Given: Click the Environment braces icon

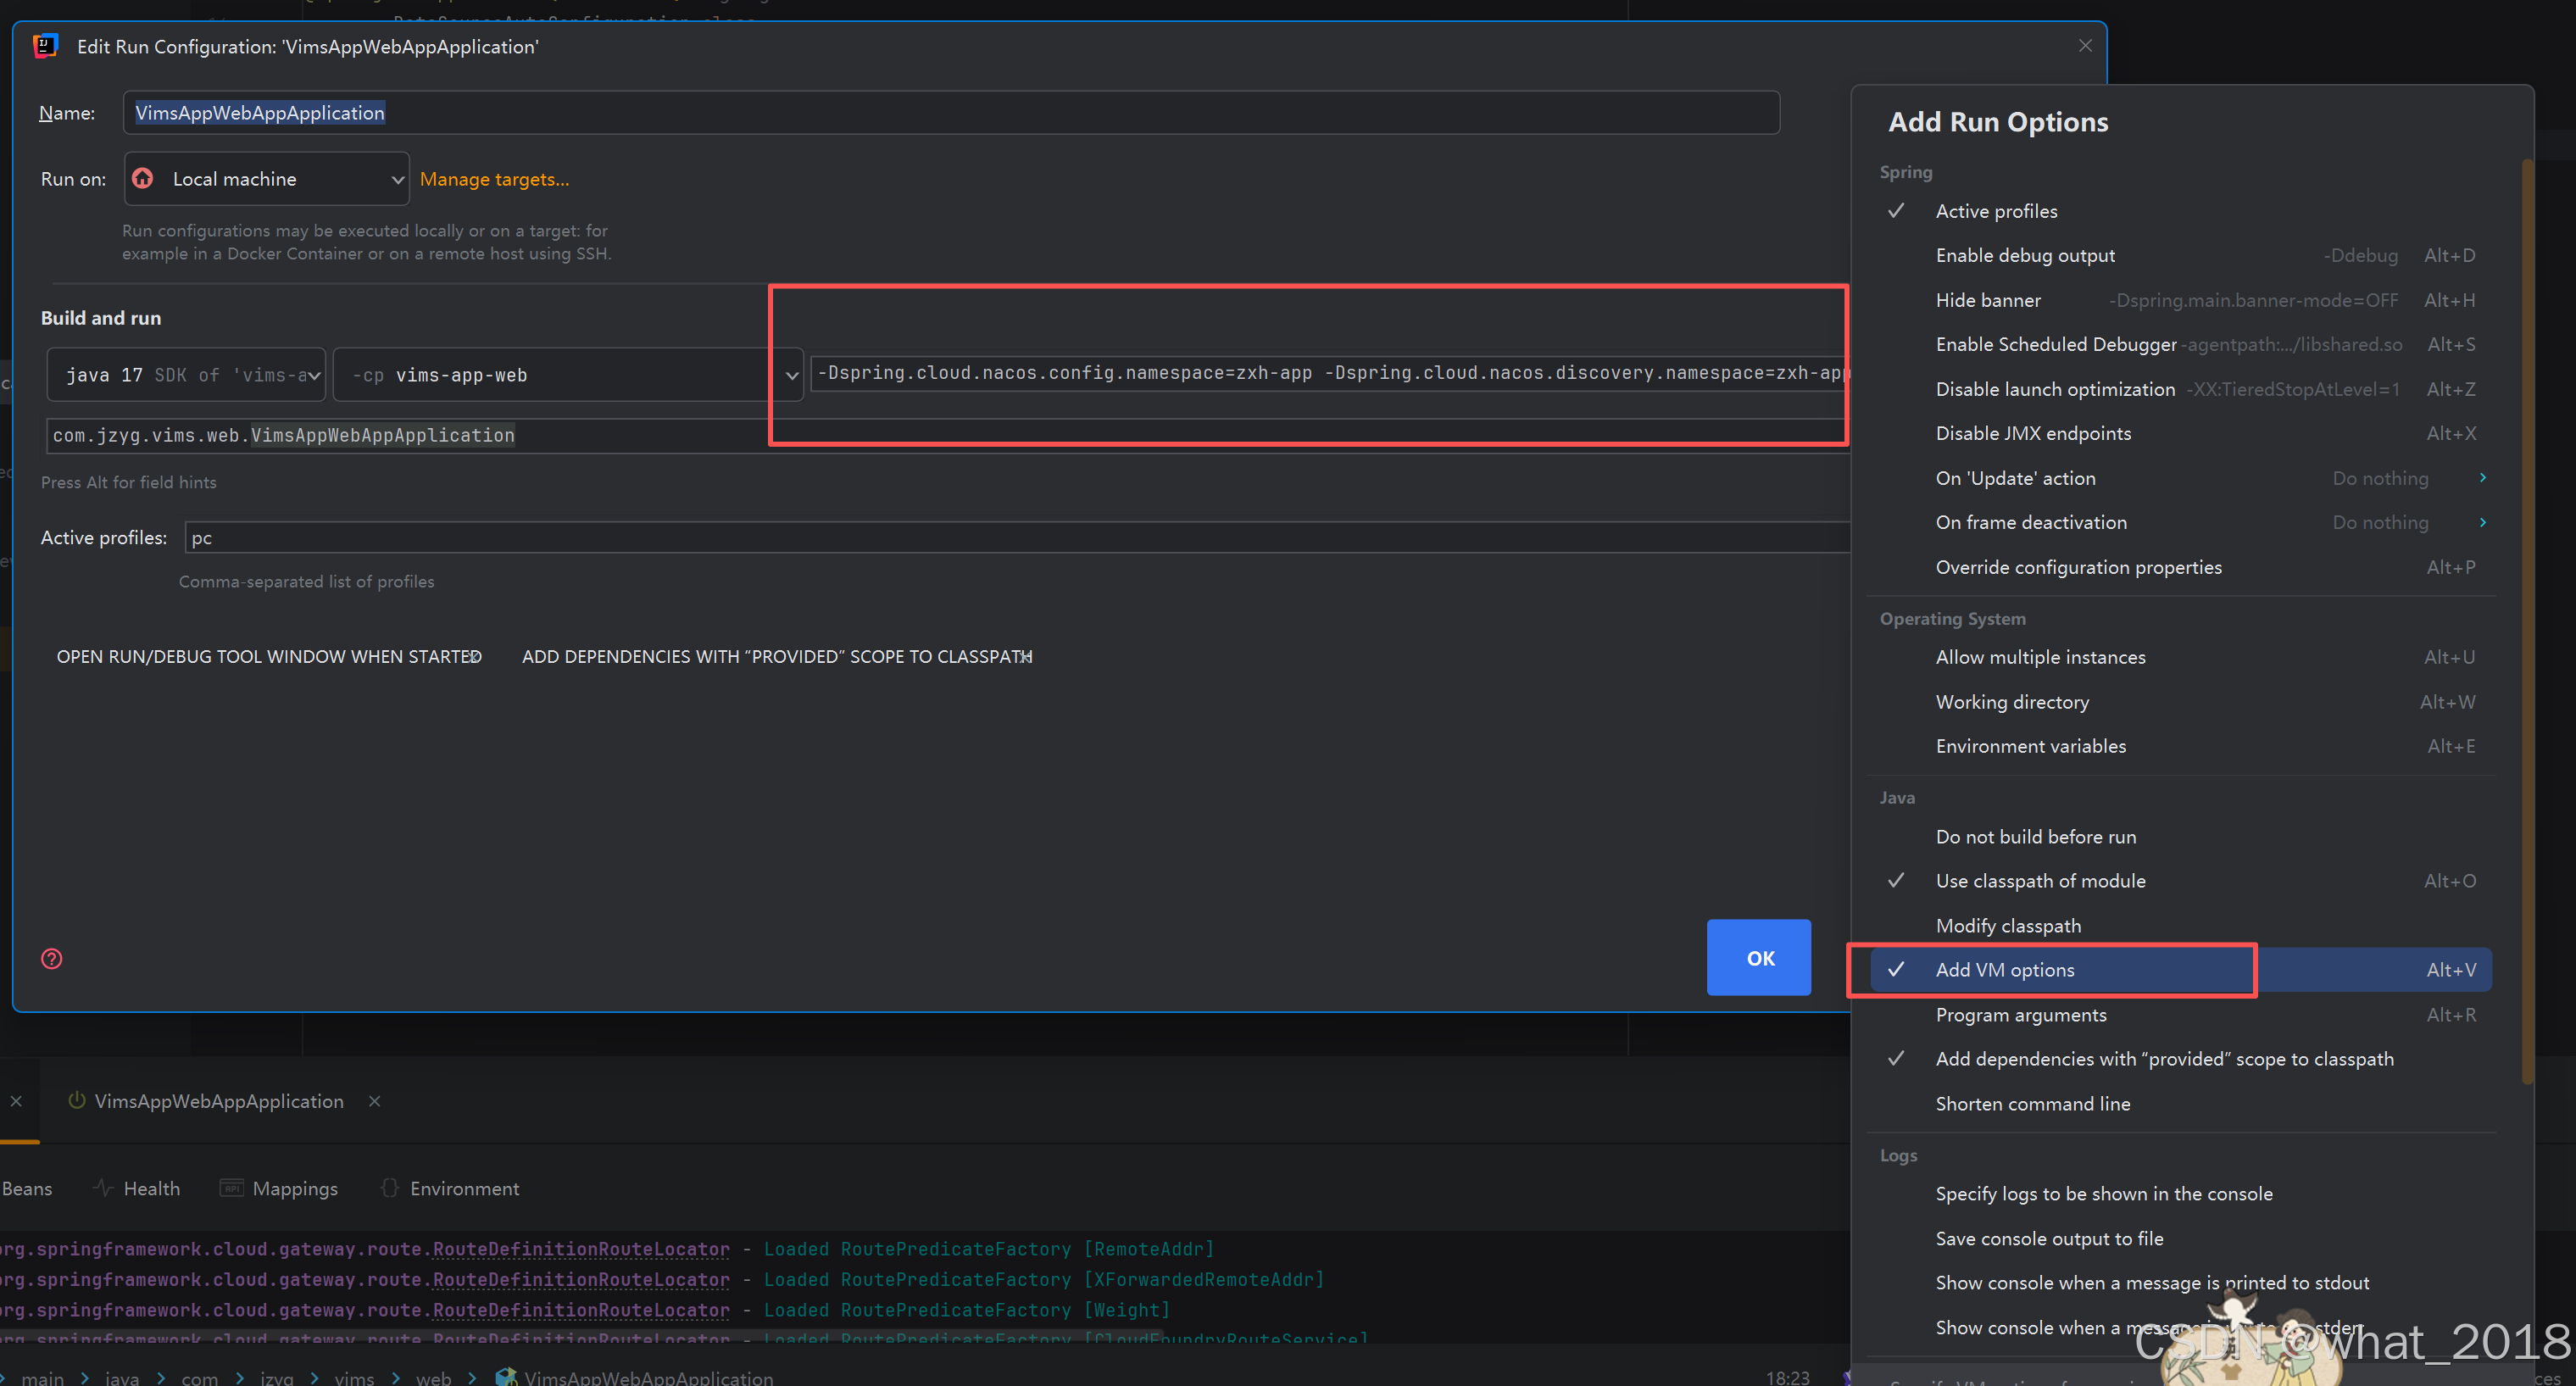Looking at the screenshot, I should pyautogui.click(x=390, y=1188).
